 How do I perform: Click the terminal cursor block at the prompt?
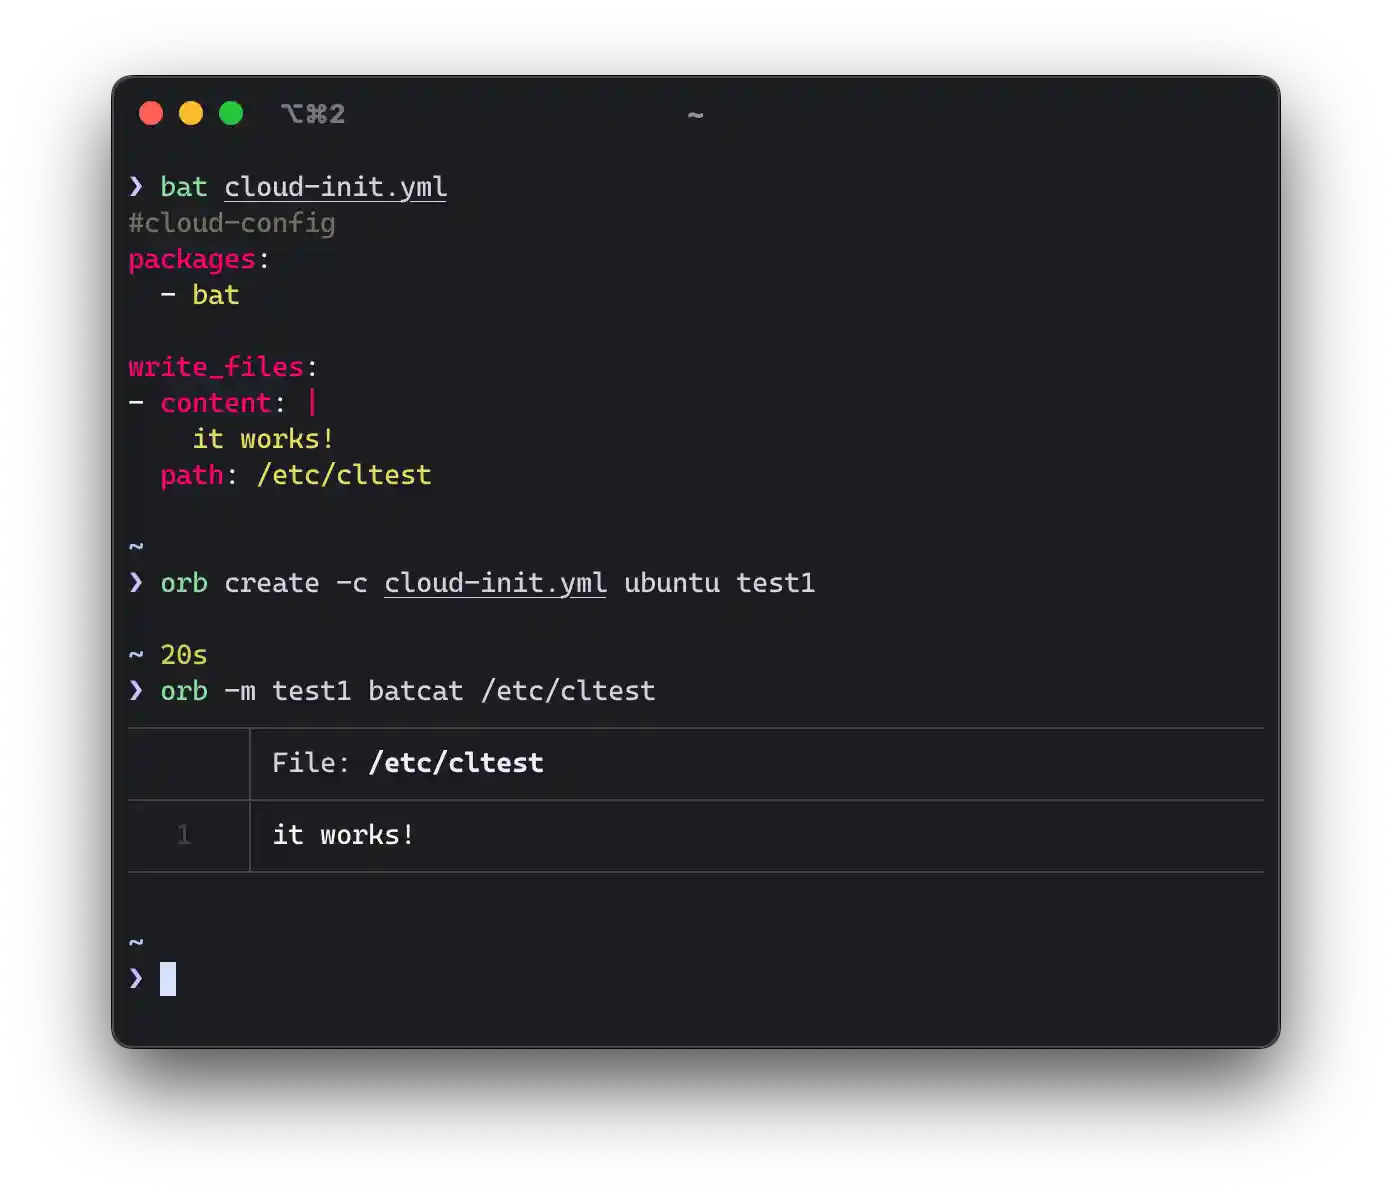168,978
